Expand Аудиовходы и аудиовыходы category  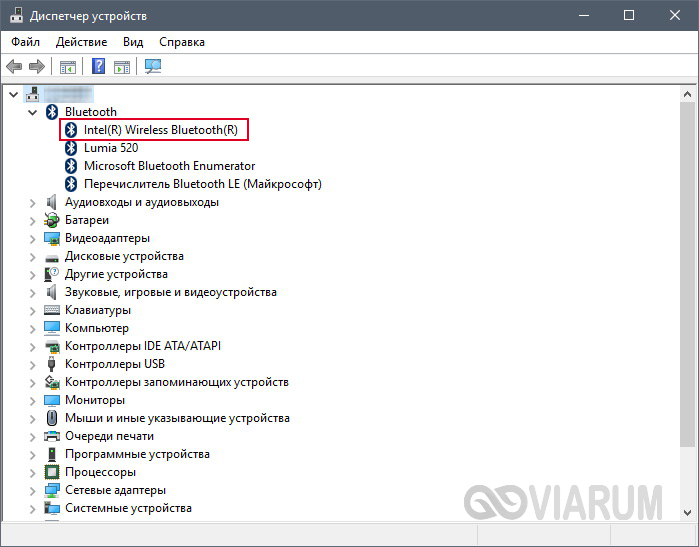(x=33, y=203)
